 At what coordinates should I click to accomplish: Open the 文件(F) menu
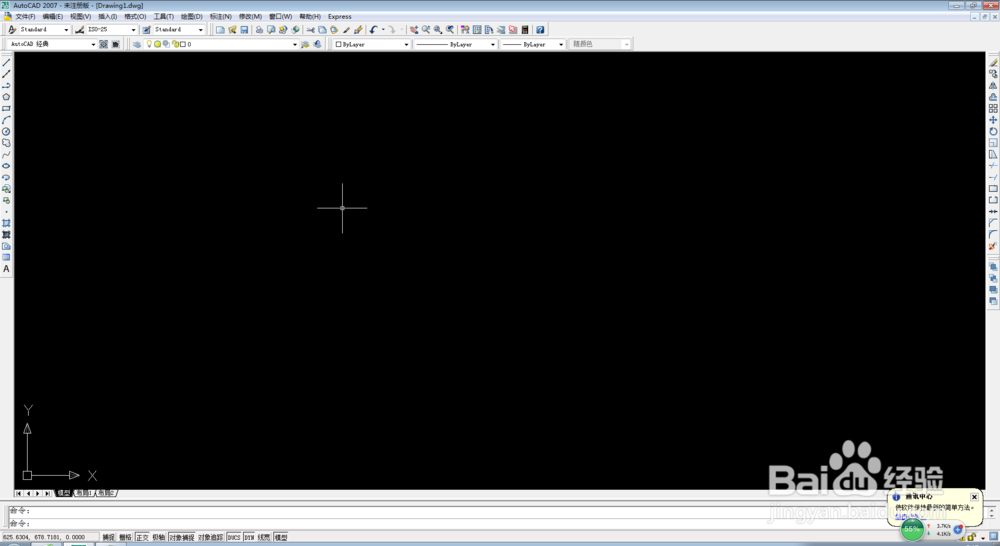(x=25, y=17)
